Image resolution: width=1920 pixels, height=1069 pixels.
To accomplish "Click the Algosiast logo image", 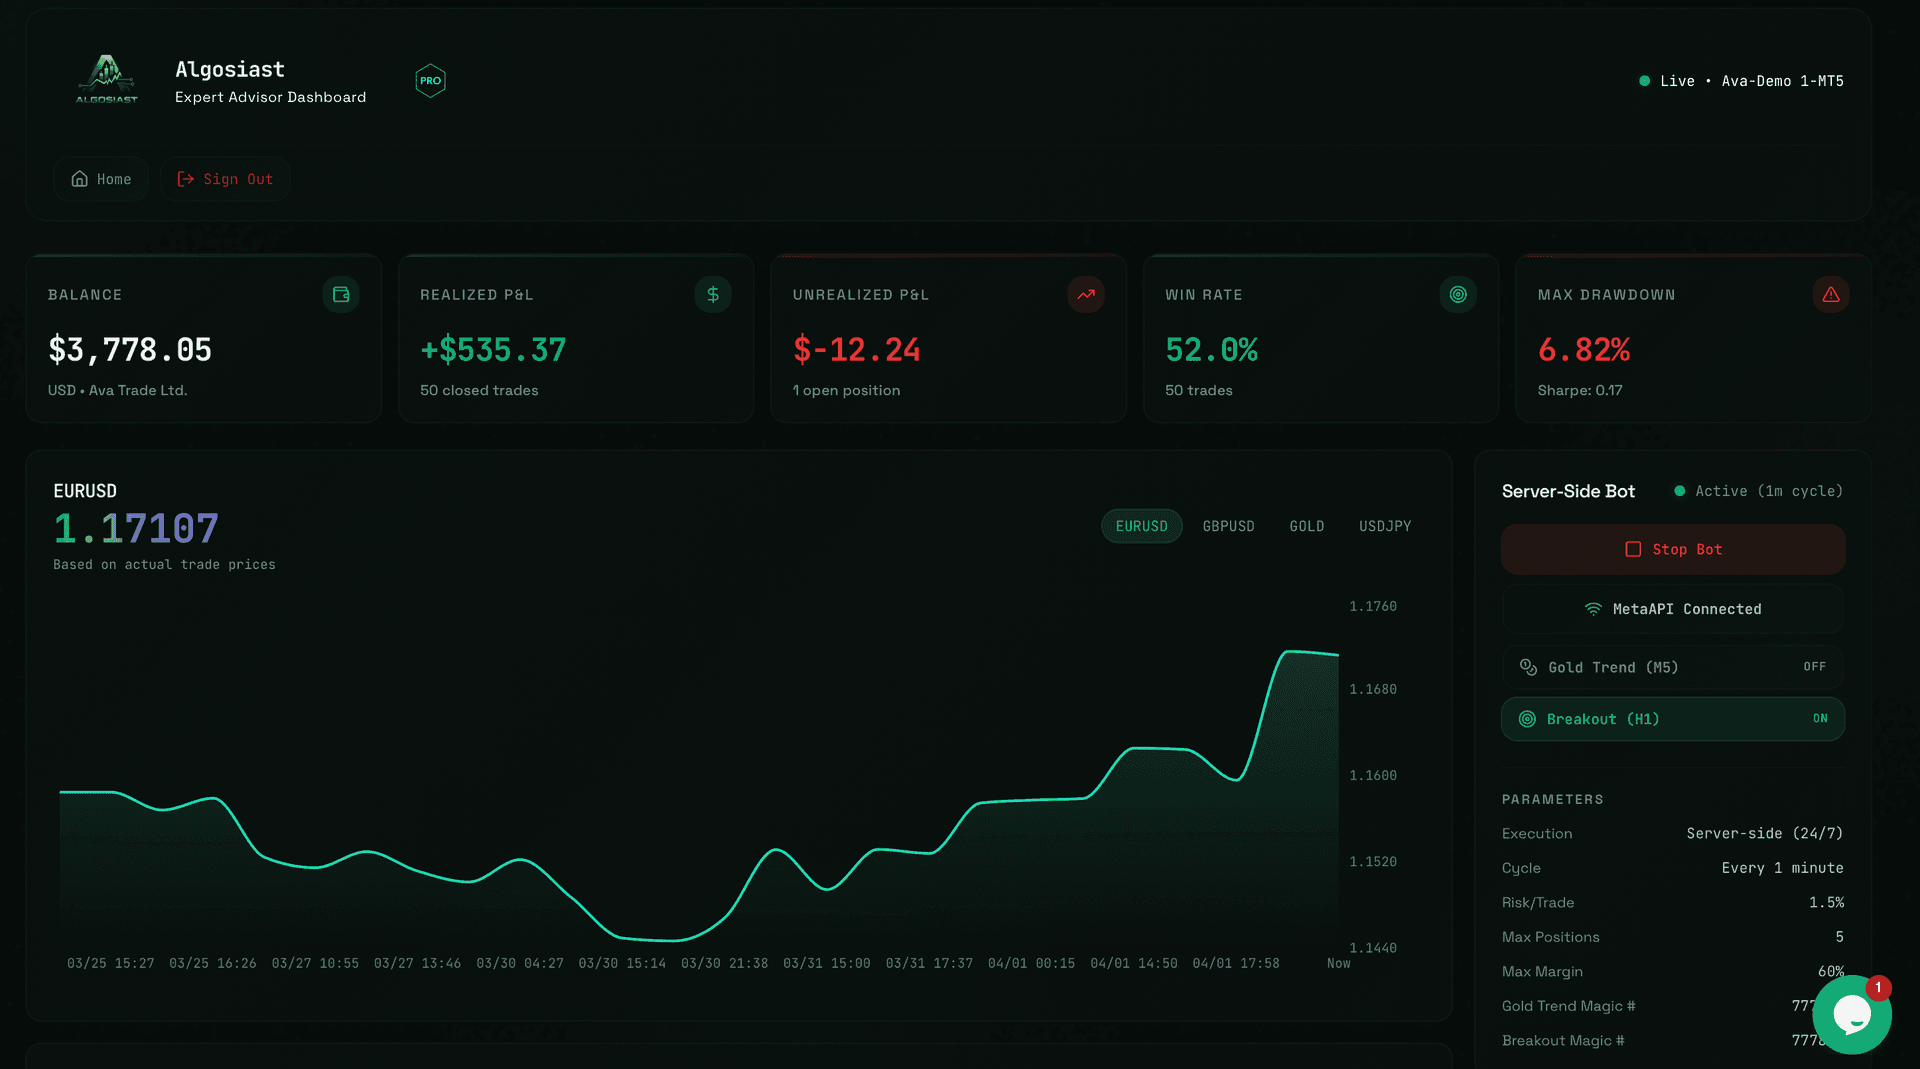I will click(107, 80).
